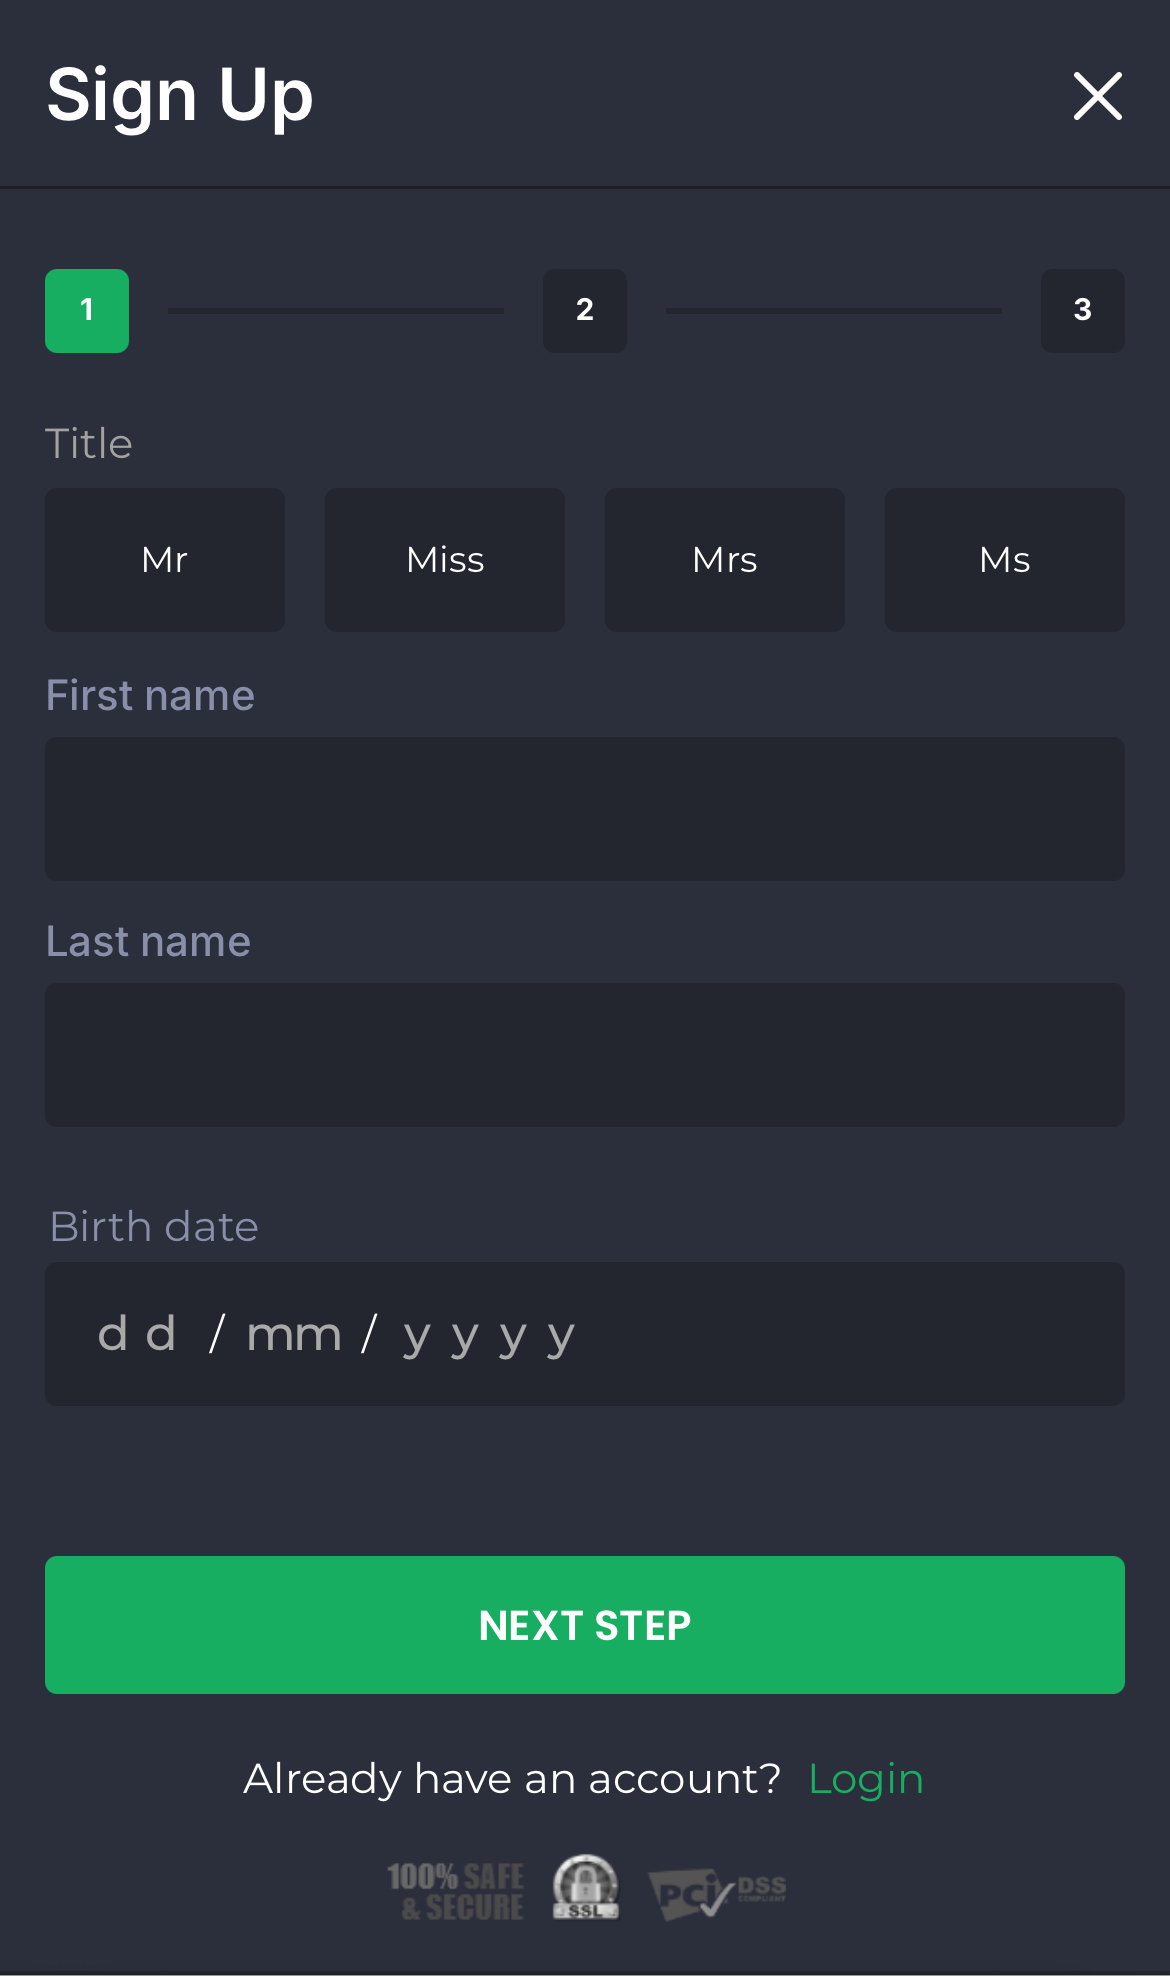This screenshot has width=1170, height=1976.
Task: Choose the Mr title option
Action: 165,559
